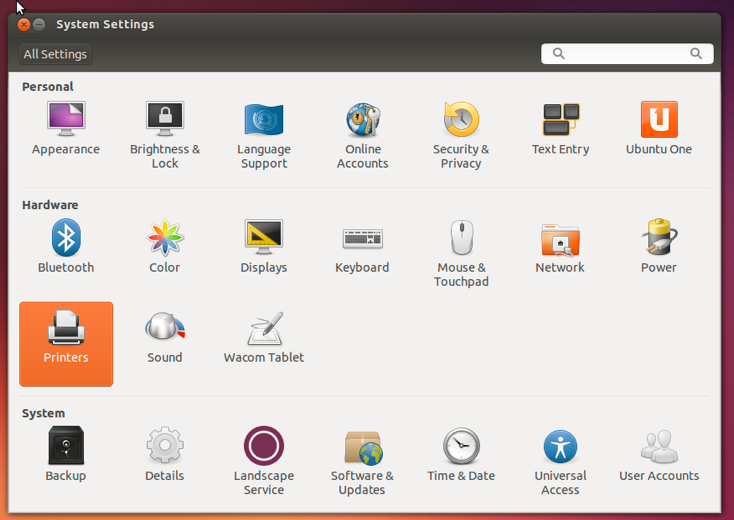
Task: Open the Backup settings
Action: click(66, 454)
